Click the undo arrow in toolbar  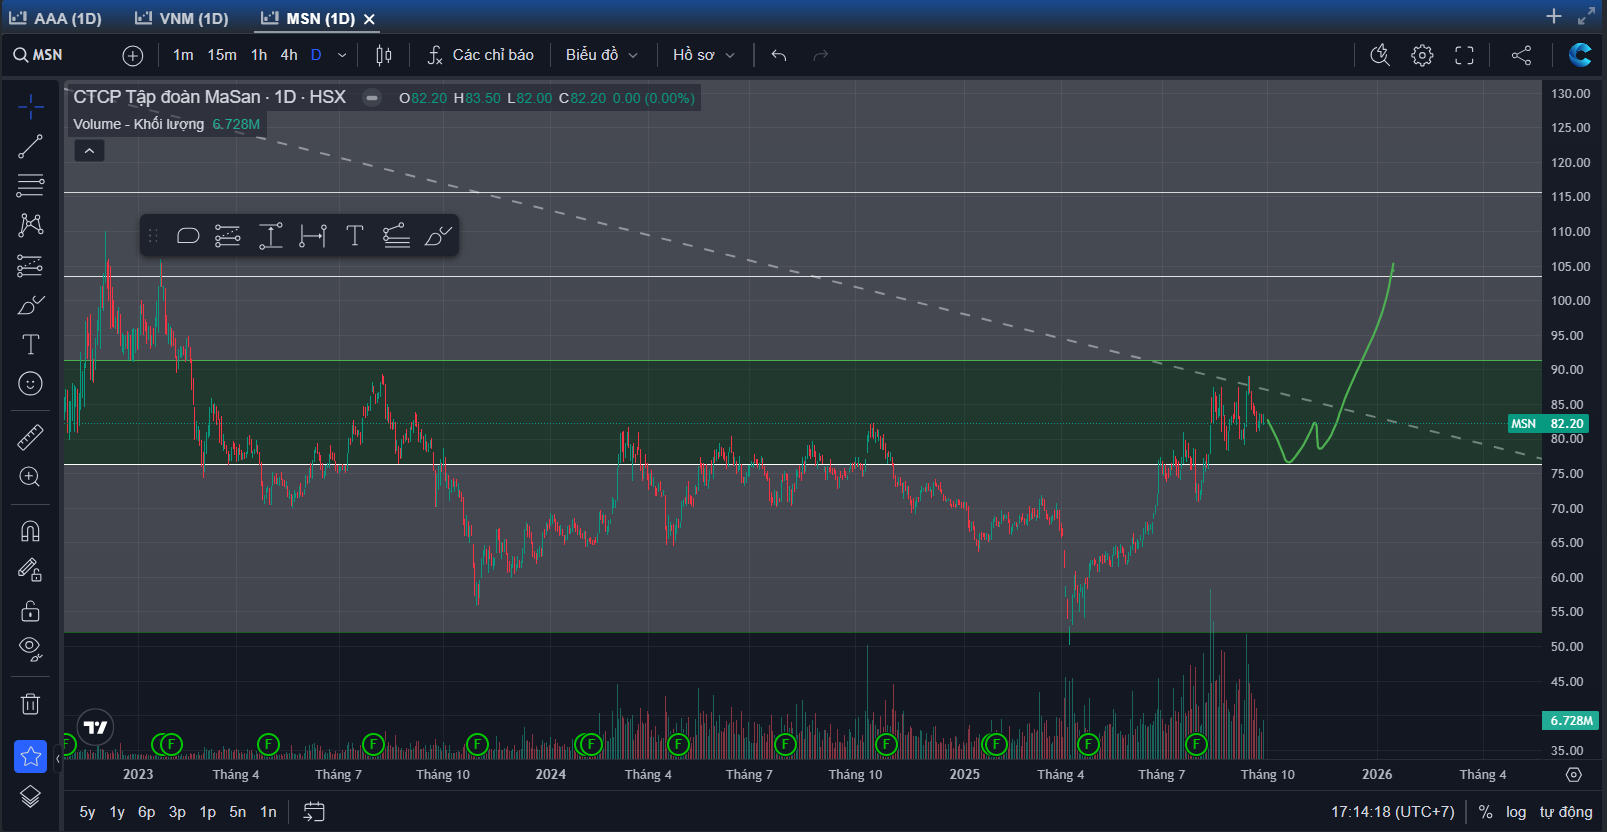pyautogui.click(x=779, y=55)
